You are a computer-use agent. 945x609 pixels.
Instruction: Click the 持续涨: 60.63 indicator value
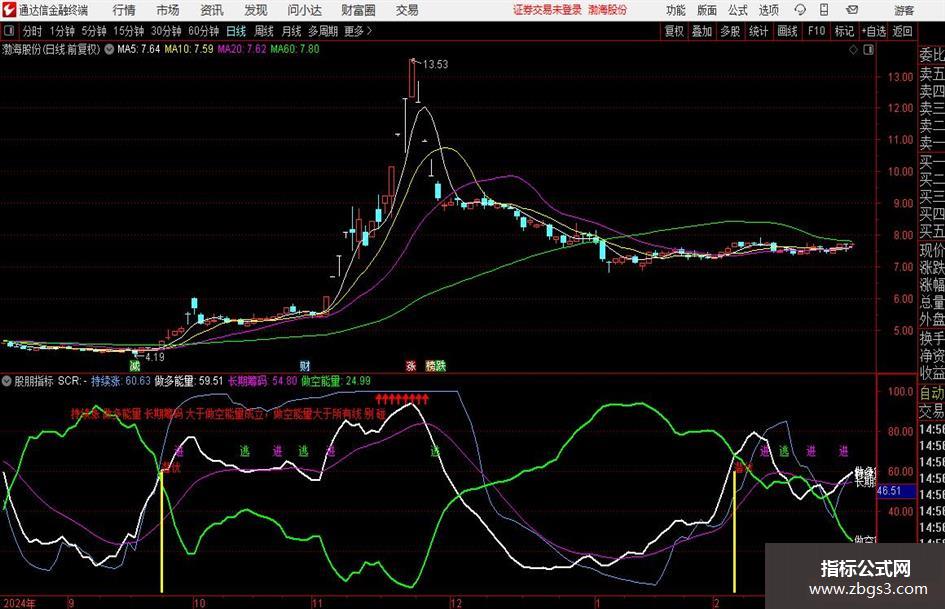click(x=121, y=381)
